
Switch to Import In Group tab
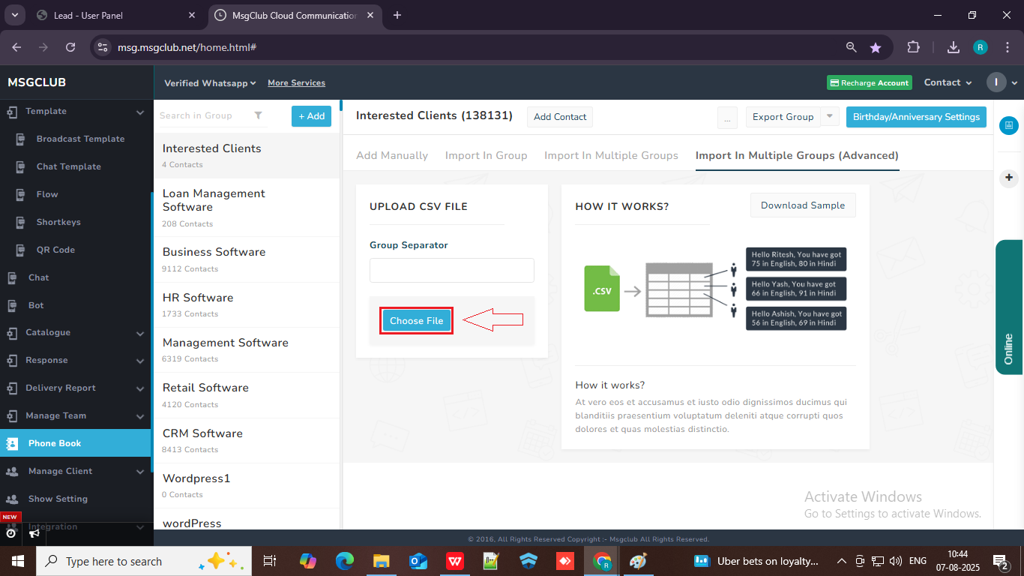[486, 155]
